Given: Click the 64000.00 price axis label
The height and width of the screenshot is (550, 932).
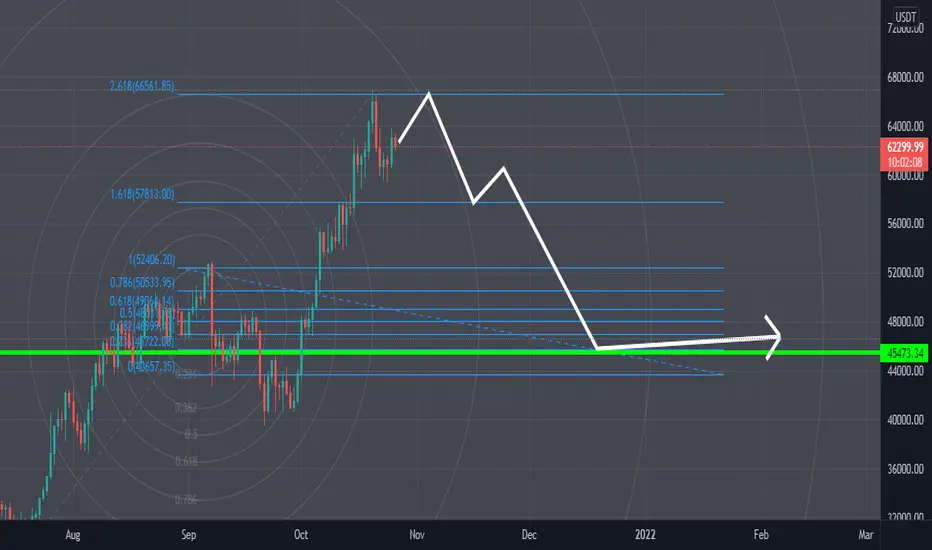Looking at the screenshot, I should click(x=905, y=126).
